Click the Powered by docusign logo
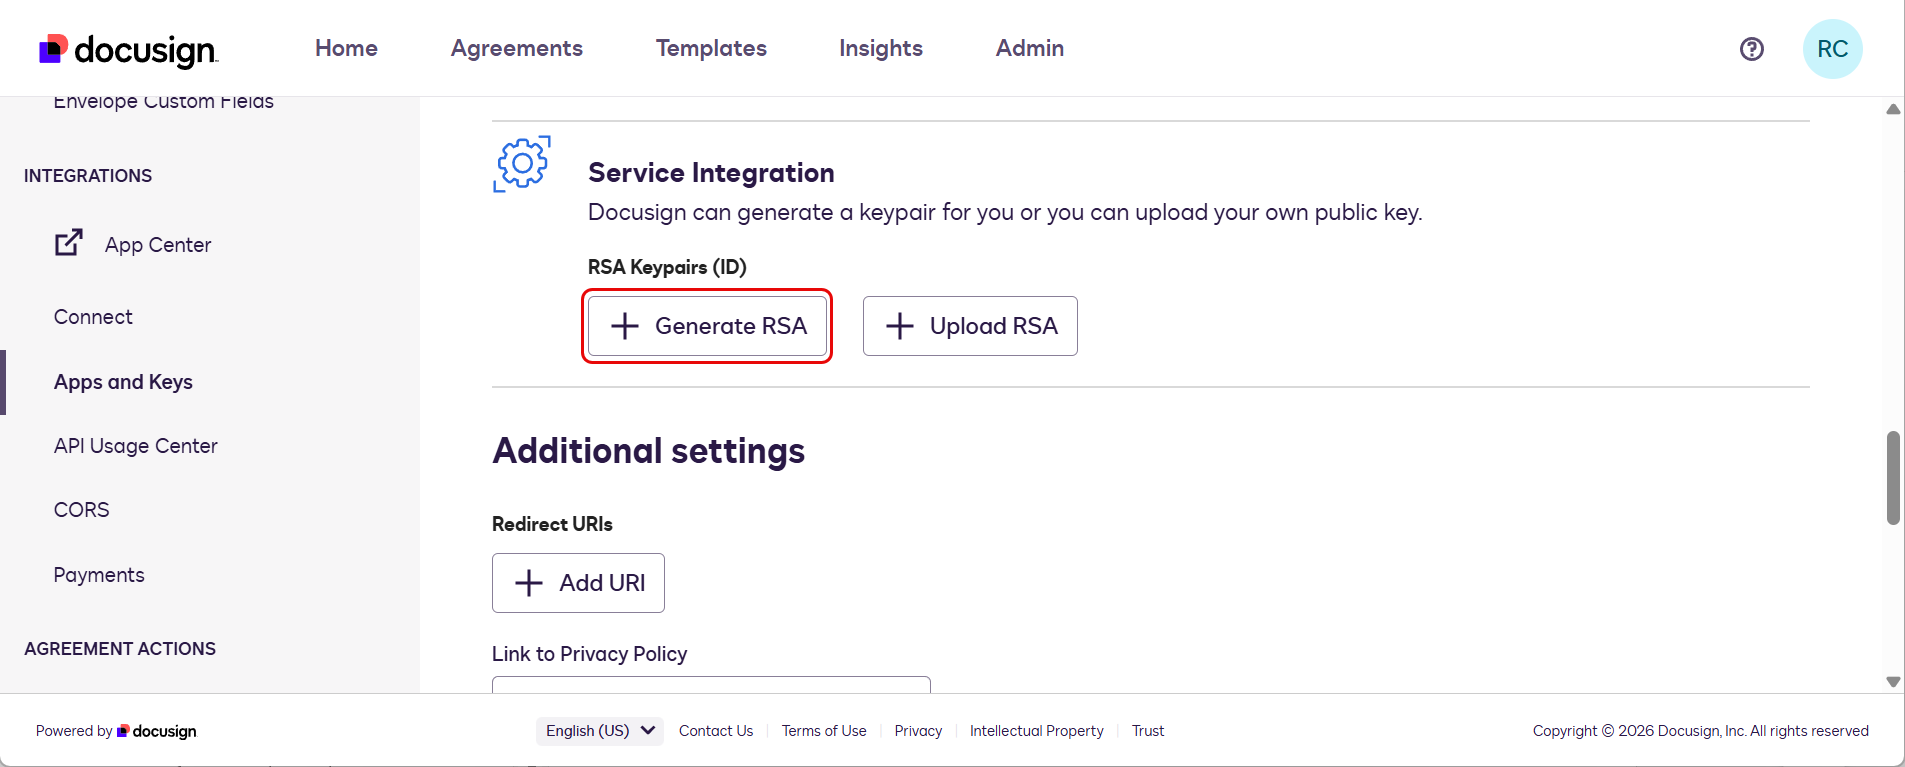Image resolution: width=1905 pixels, height=767 pixels. [x=157, y=731]
